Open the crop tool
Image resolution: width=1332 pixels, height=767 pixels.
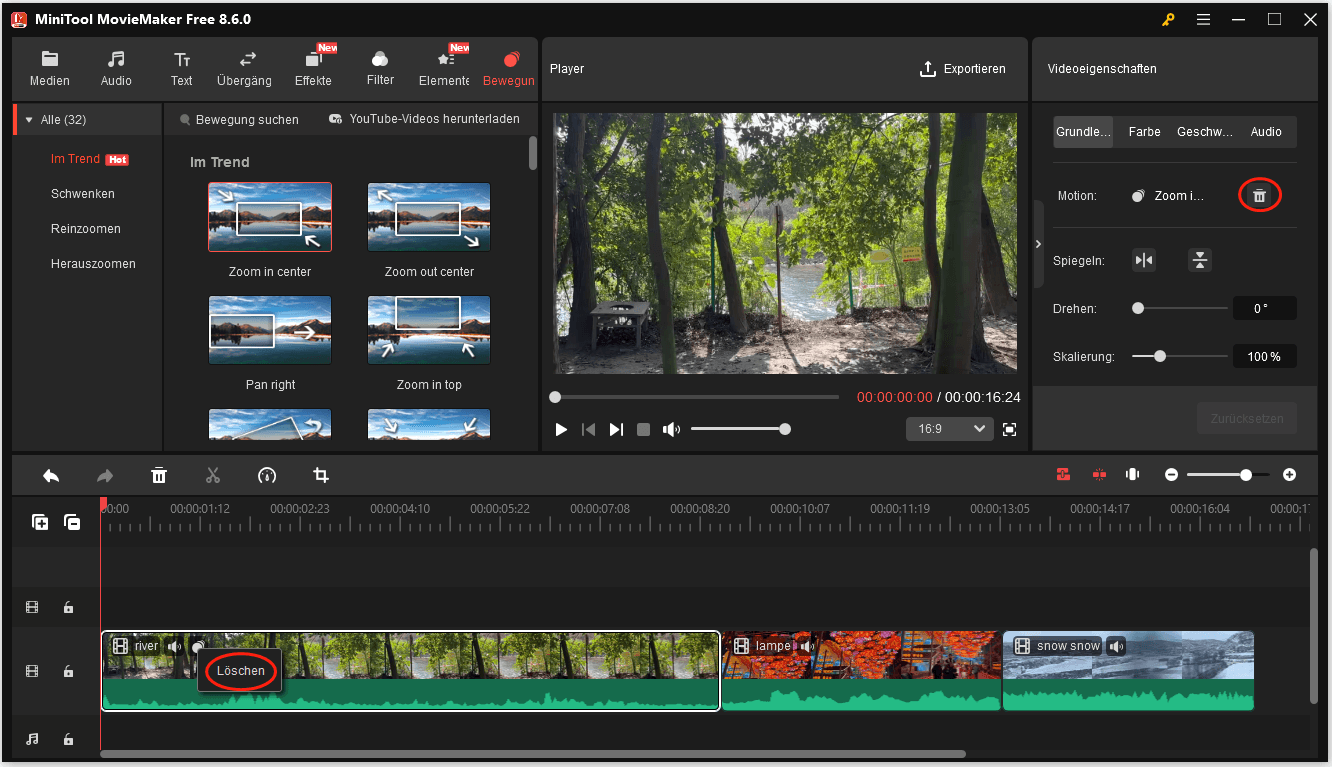coord(321,475)
